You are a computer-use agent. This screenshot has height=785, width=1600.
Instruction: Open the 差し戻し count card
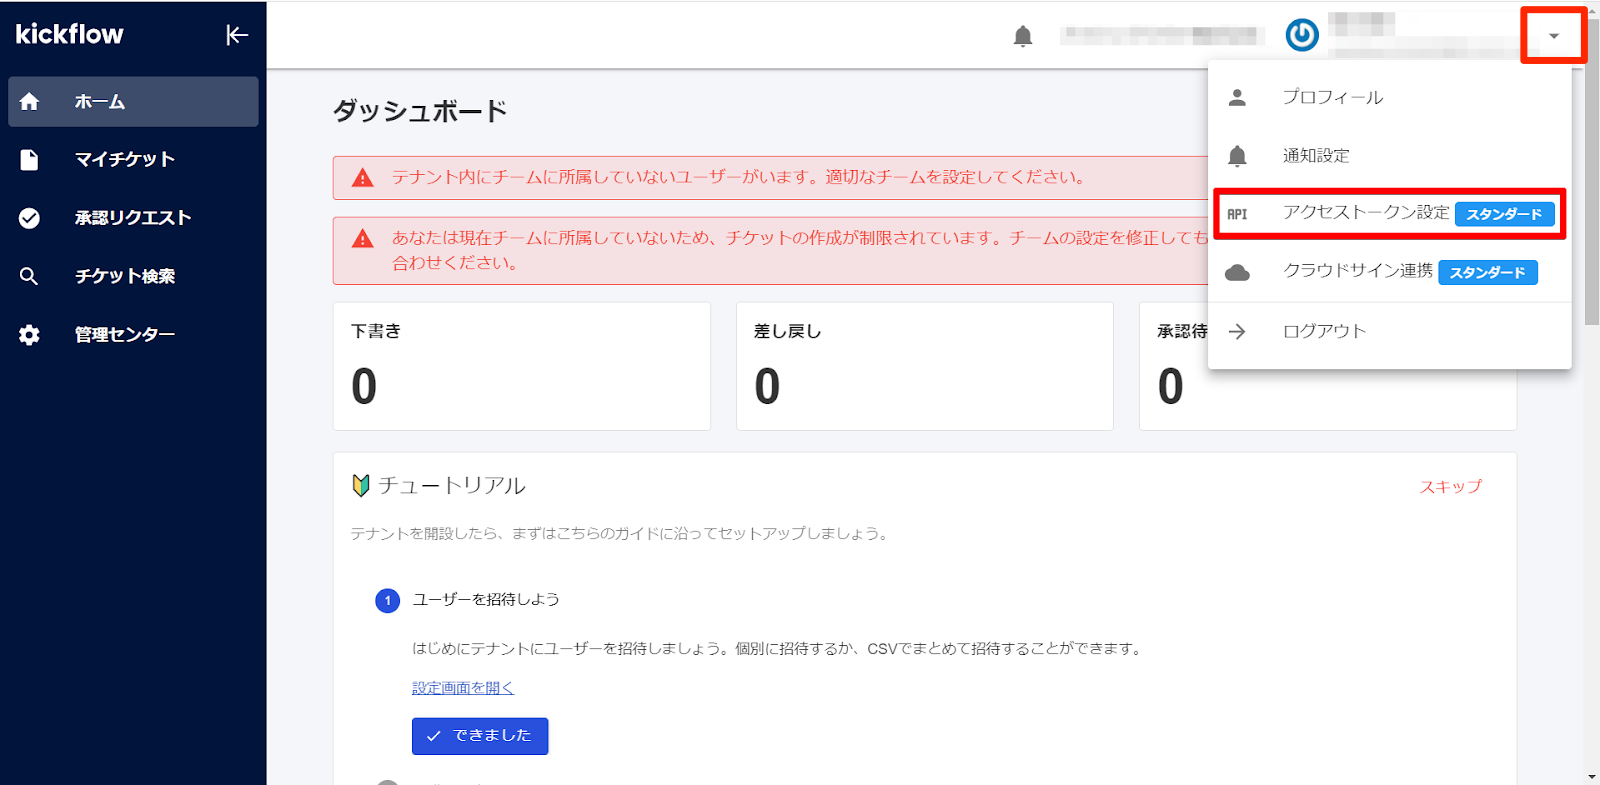(924, 366)
